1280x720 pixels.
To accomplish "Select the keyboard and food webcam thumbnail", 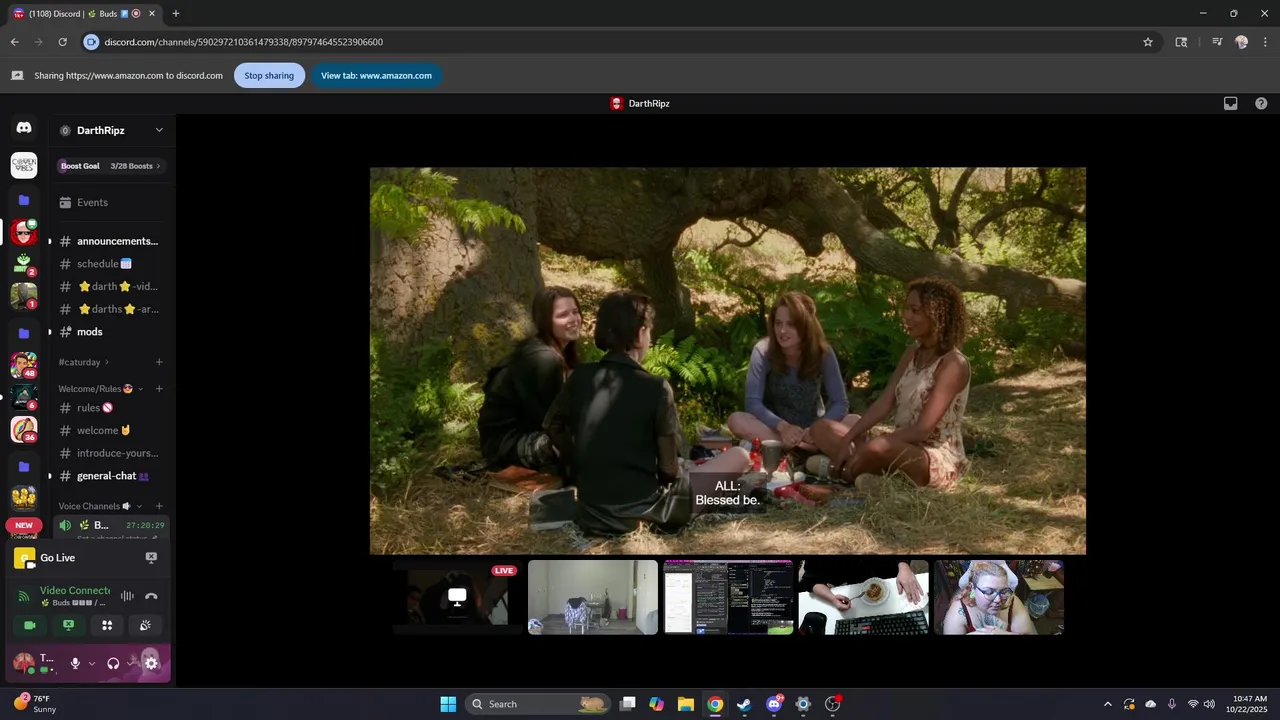I will point(863,597).
